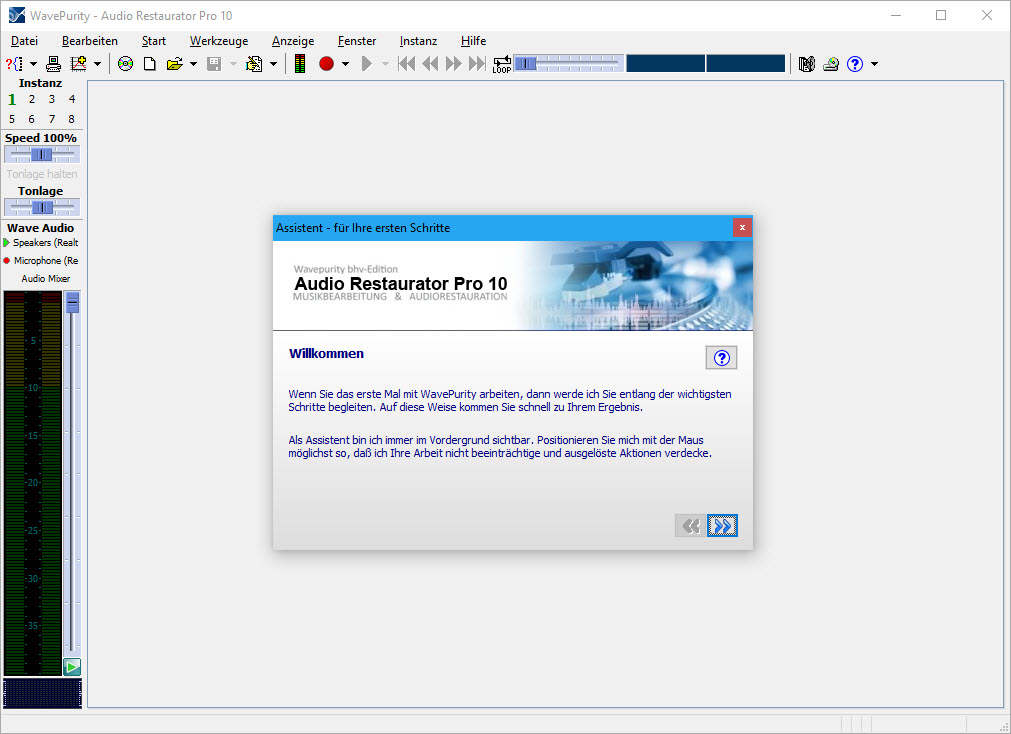
Task: Open the dropdown beside the hand-and-document icon
Action: click(273, 64)
